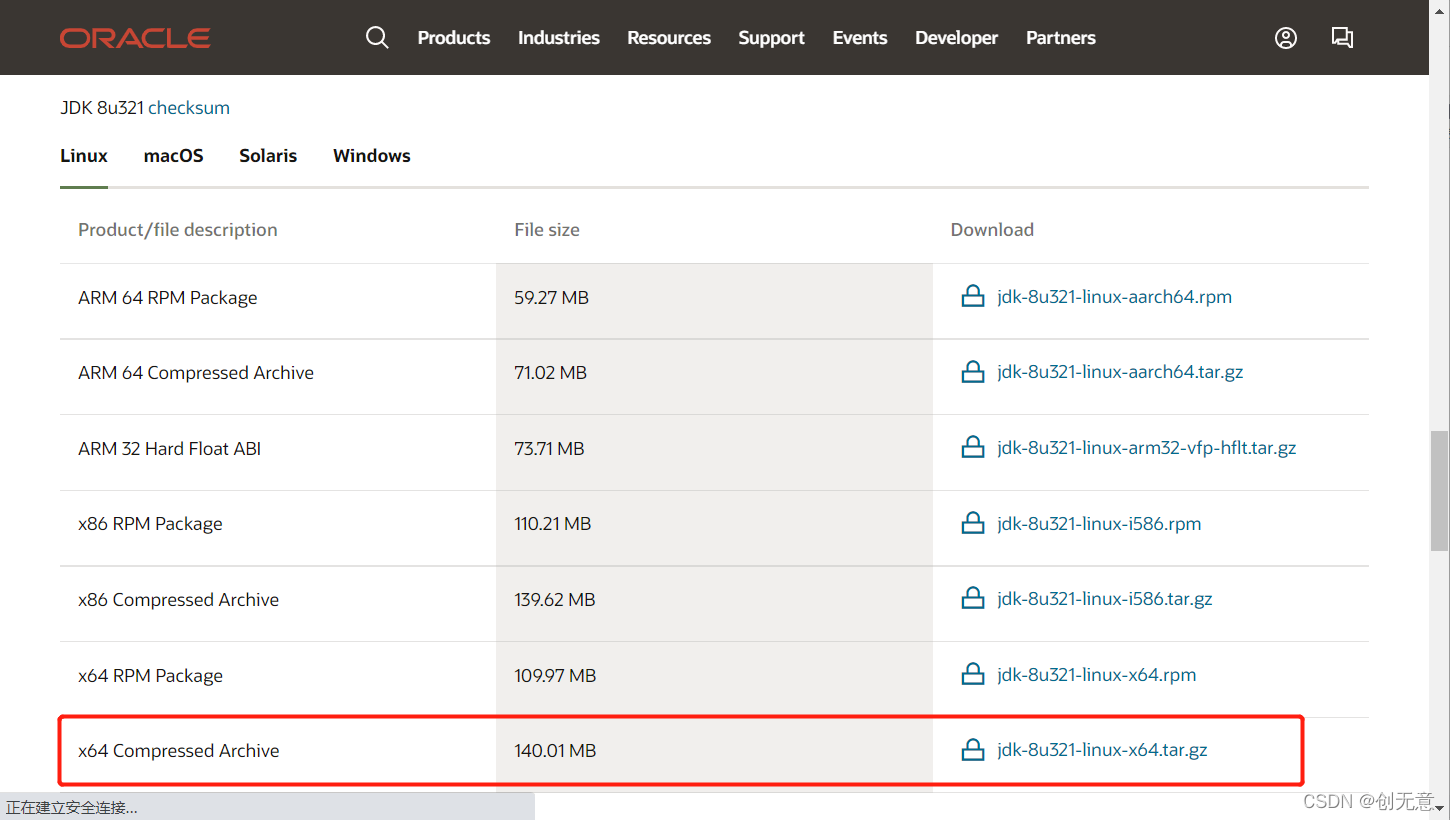Click lock icon for jdk-8u321-linux-x64.rpm
Viewport: 1450px width, 820px height.
click(x=973, y=674)
